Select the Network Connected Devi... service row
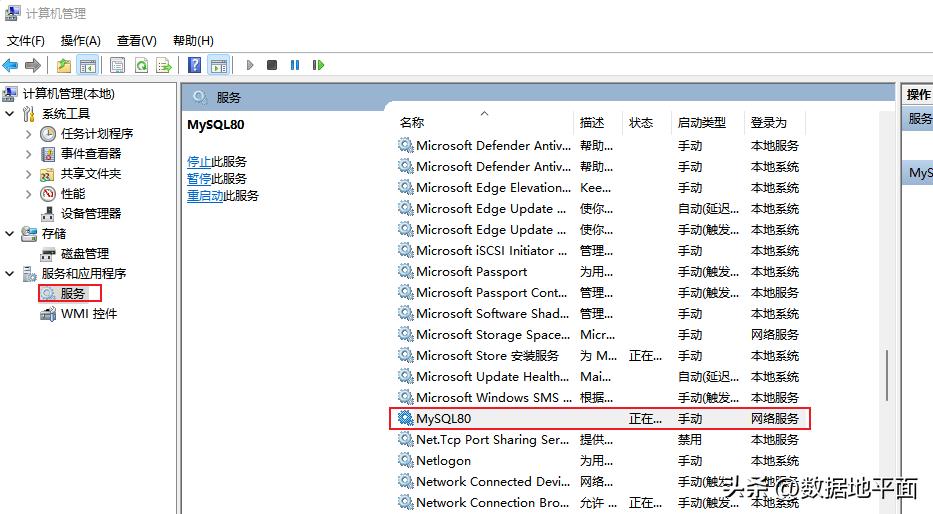 (x=600, y=481)
